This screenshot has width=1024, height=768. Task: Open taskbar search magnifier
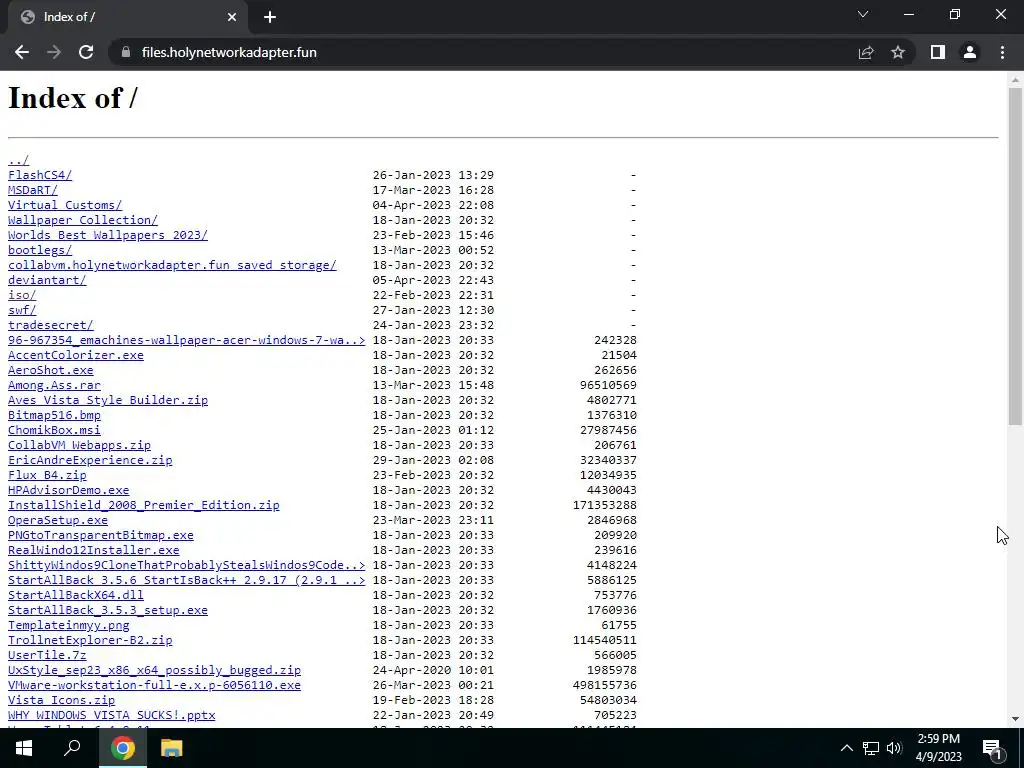[72, 748]
